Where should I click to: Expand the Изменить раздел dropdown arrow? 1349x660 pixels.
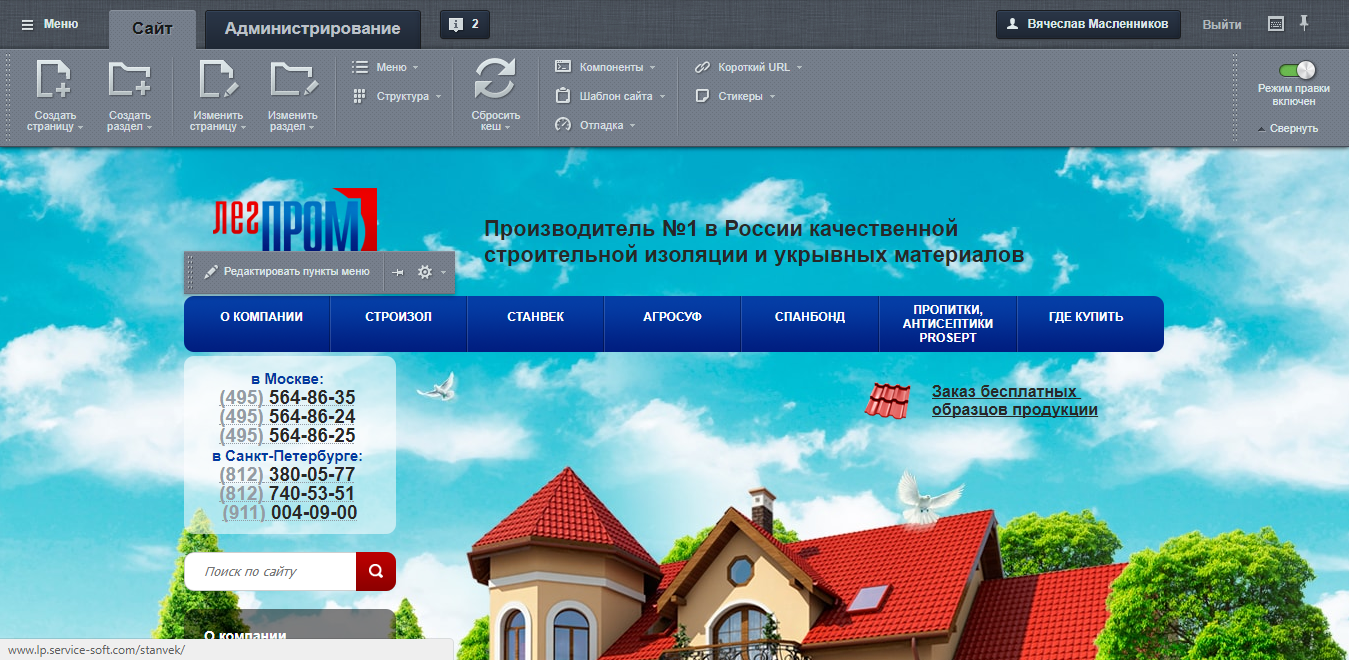[x=311, y=128]
